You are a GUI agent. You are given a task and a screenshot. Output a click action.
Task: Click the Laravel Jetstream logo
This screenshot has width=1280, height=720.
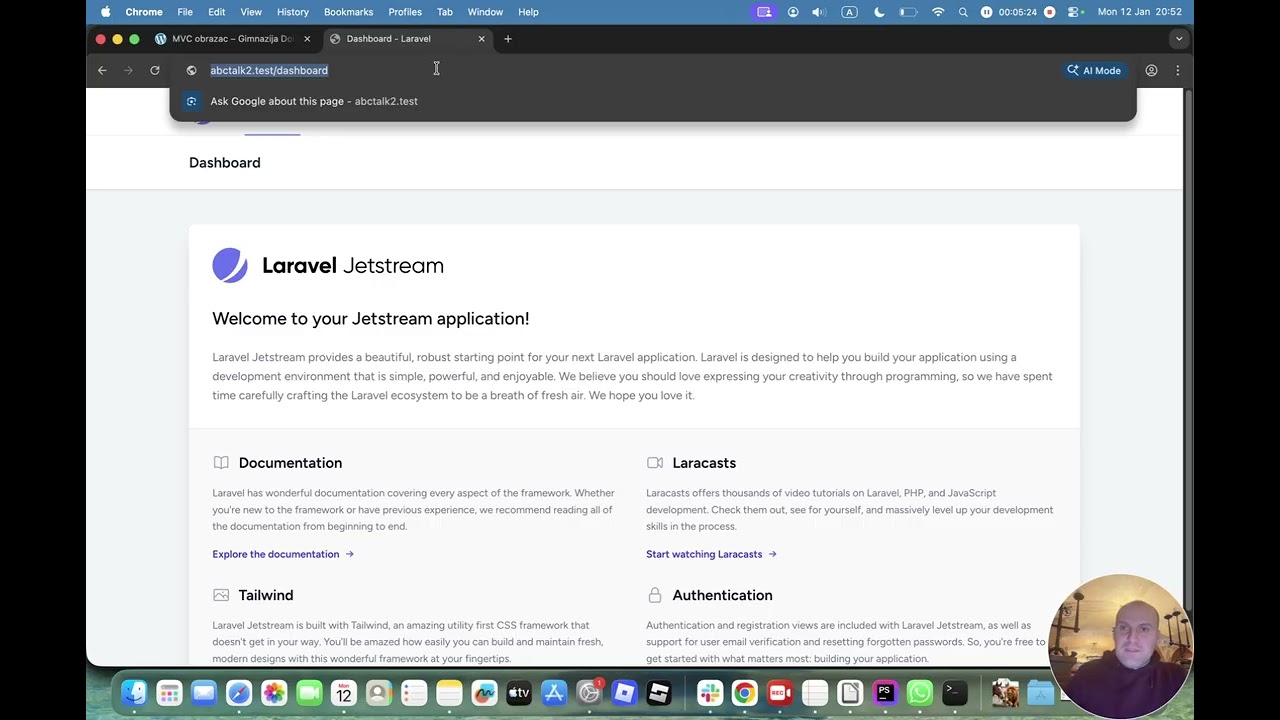pyautogui.click(x=328, y=266)
